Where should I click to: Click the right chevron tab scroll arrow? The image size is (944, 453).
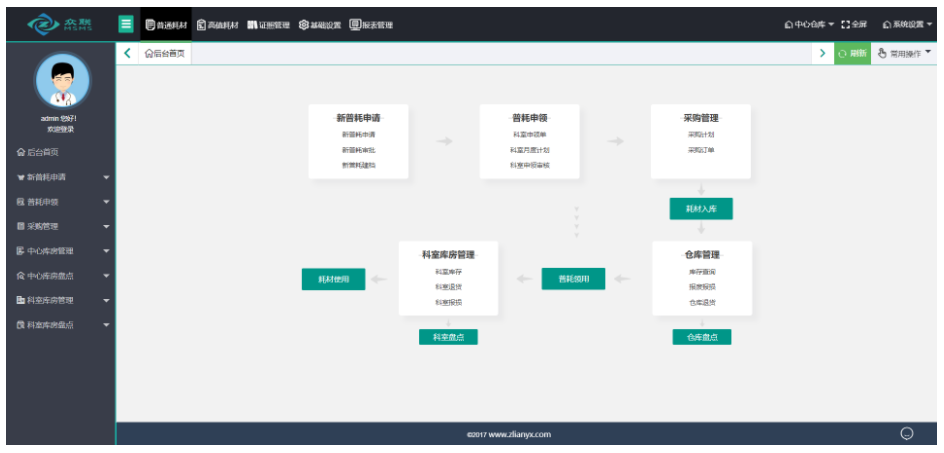pyautogui.click(x=822, y=53)
